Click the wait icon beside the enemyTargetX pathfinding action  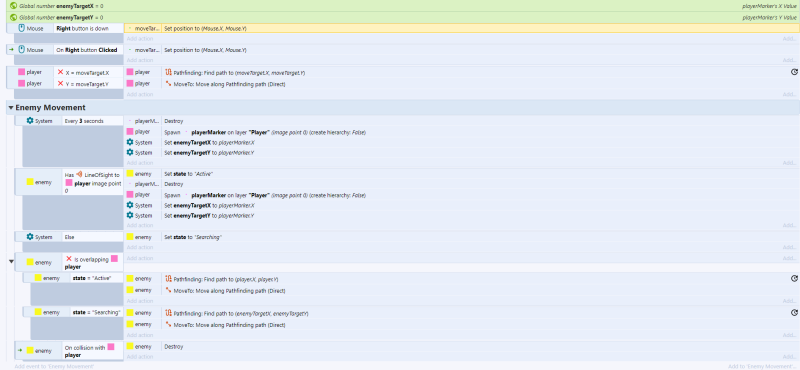tap(794, 313)
